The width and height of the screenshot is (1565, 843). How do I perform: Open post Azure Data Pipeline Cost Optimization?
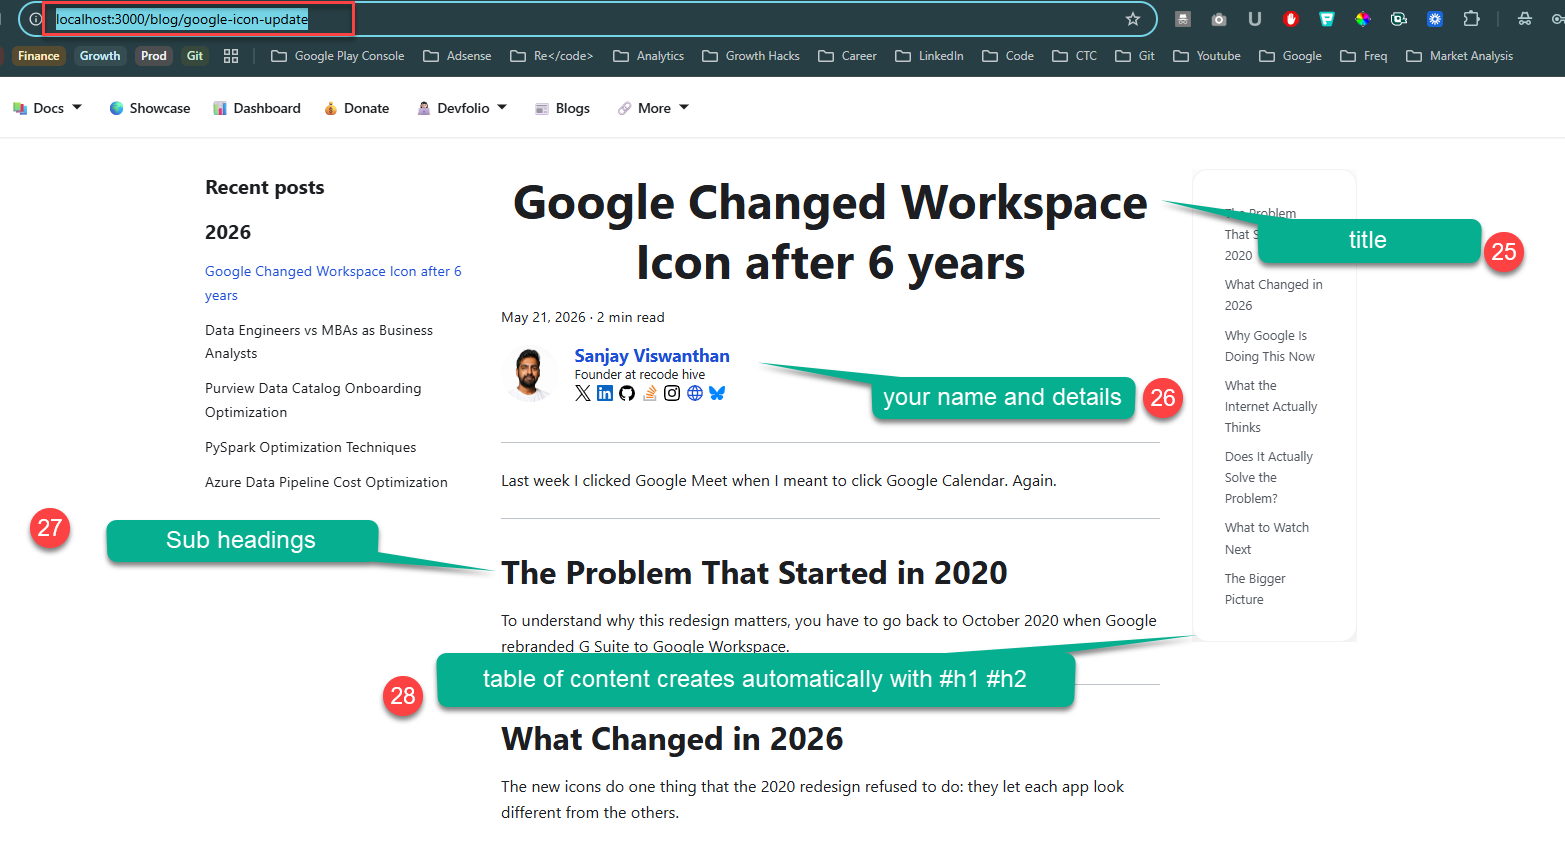point(326,482)
